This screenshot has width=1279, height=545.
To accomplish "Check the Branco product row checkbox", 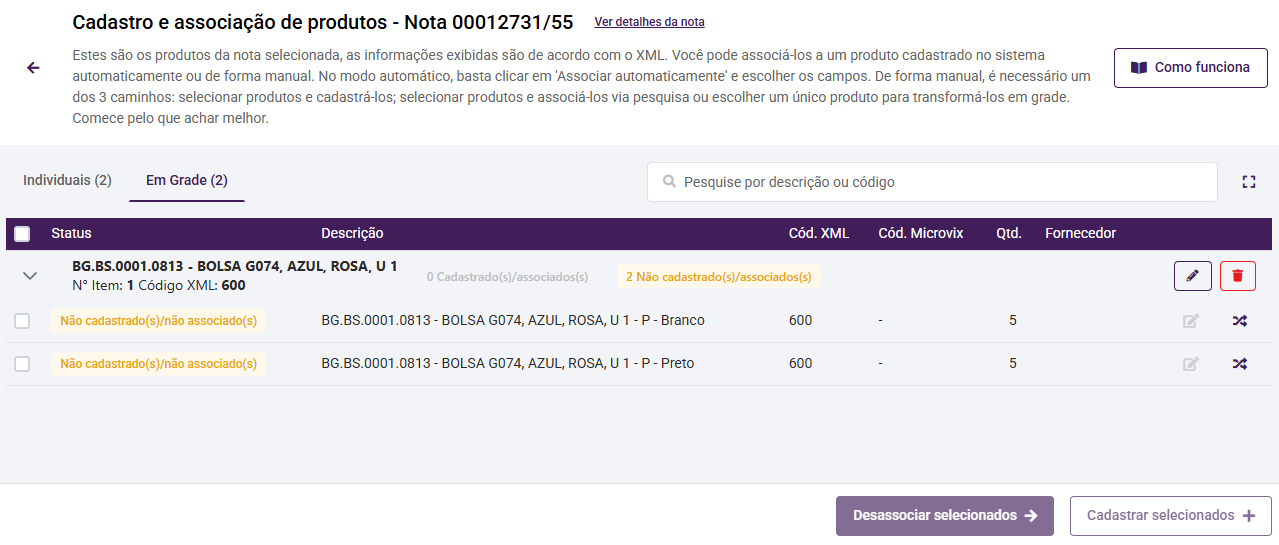I will [x=22, y=321].
